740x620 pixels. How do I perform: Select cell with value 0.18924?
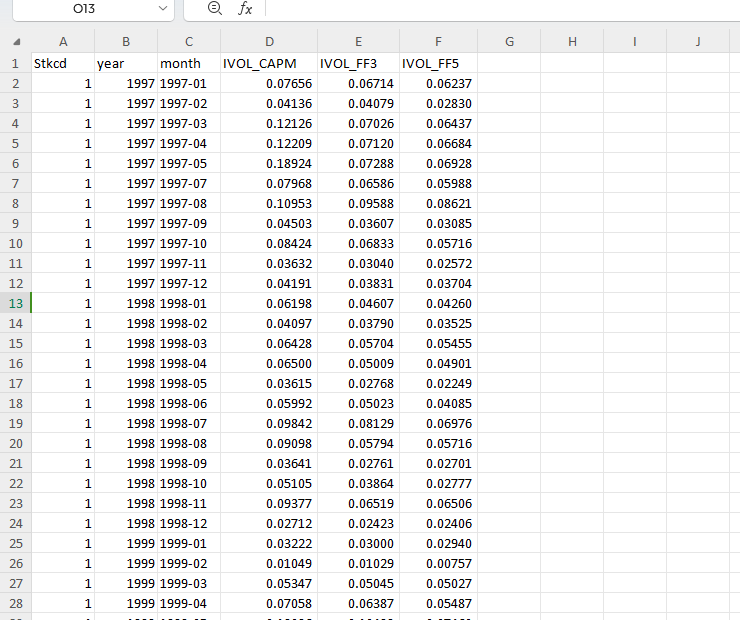(x=269, y=163)
